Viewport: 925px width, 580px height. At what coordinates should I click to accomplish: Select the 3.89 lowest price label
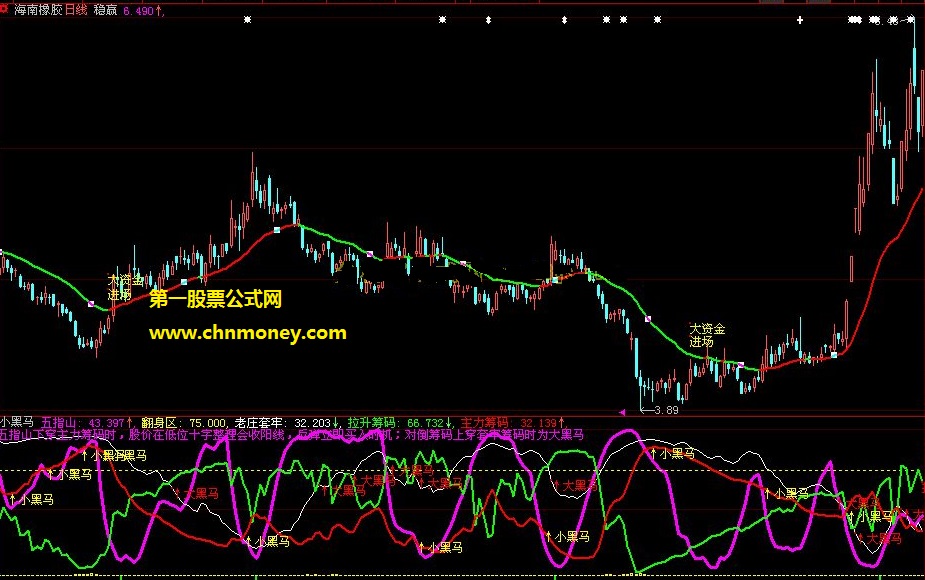coord(667,410)
